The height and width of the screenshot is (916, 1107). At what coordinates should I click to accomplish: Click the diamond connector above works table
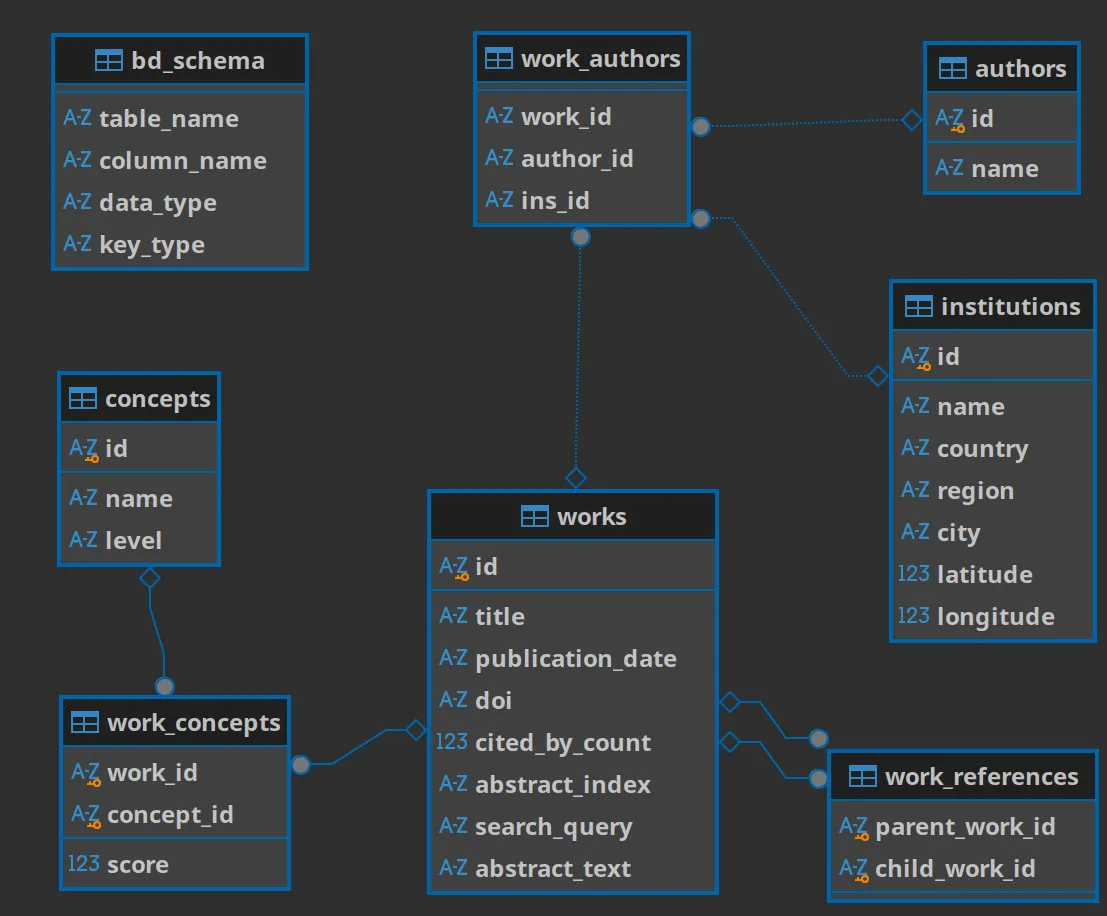pyautogui.click(x=575, y=478)
